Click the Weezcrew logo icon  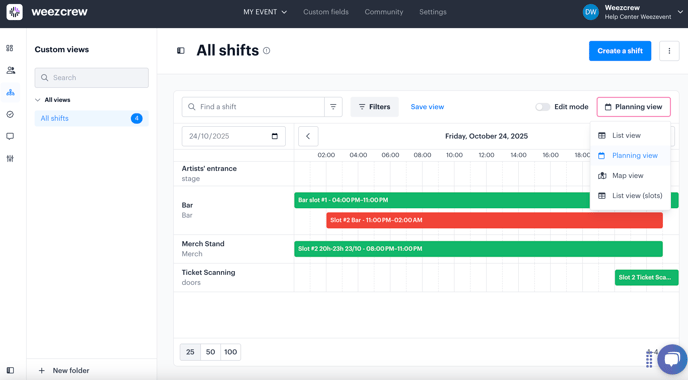(x=14, y=12)
